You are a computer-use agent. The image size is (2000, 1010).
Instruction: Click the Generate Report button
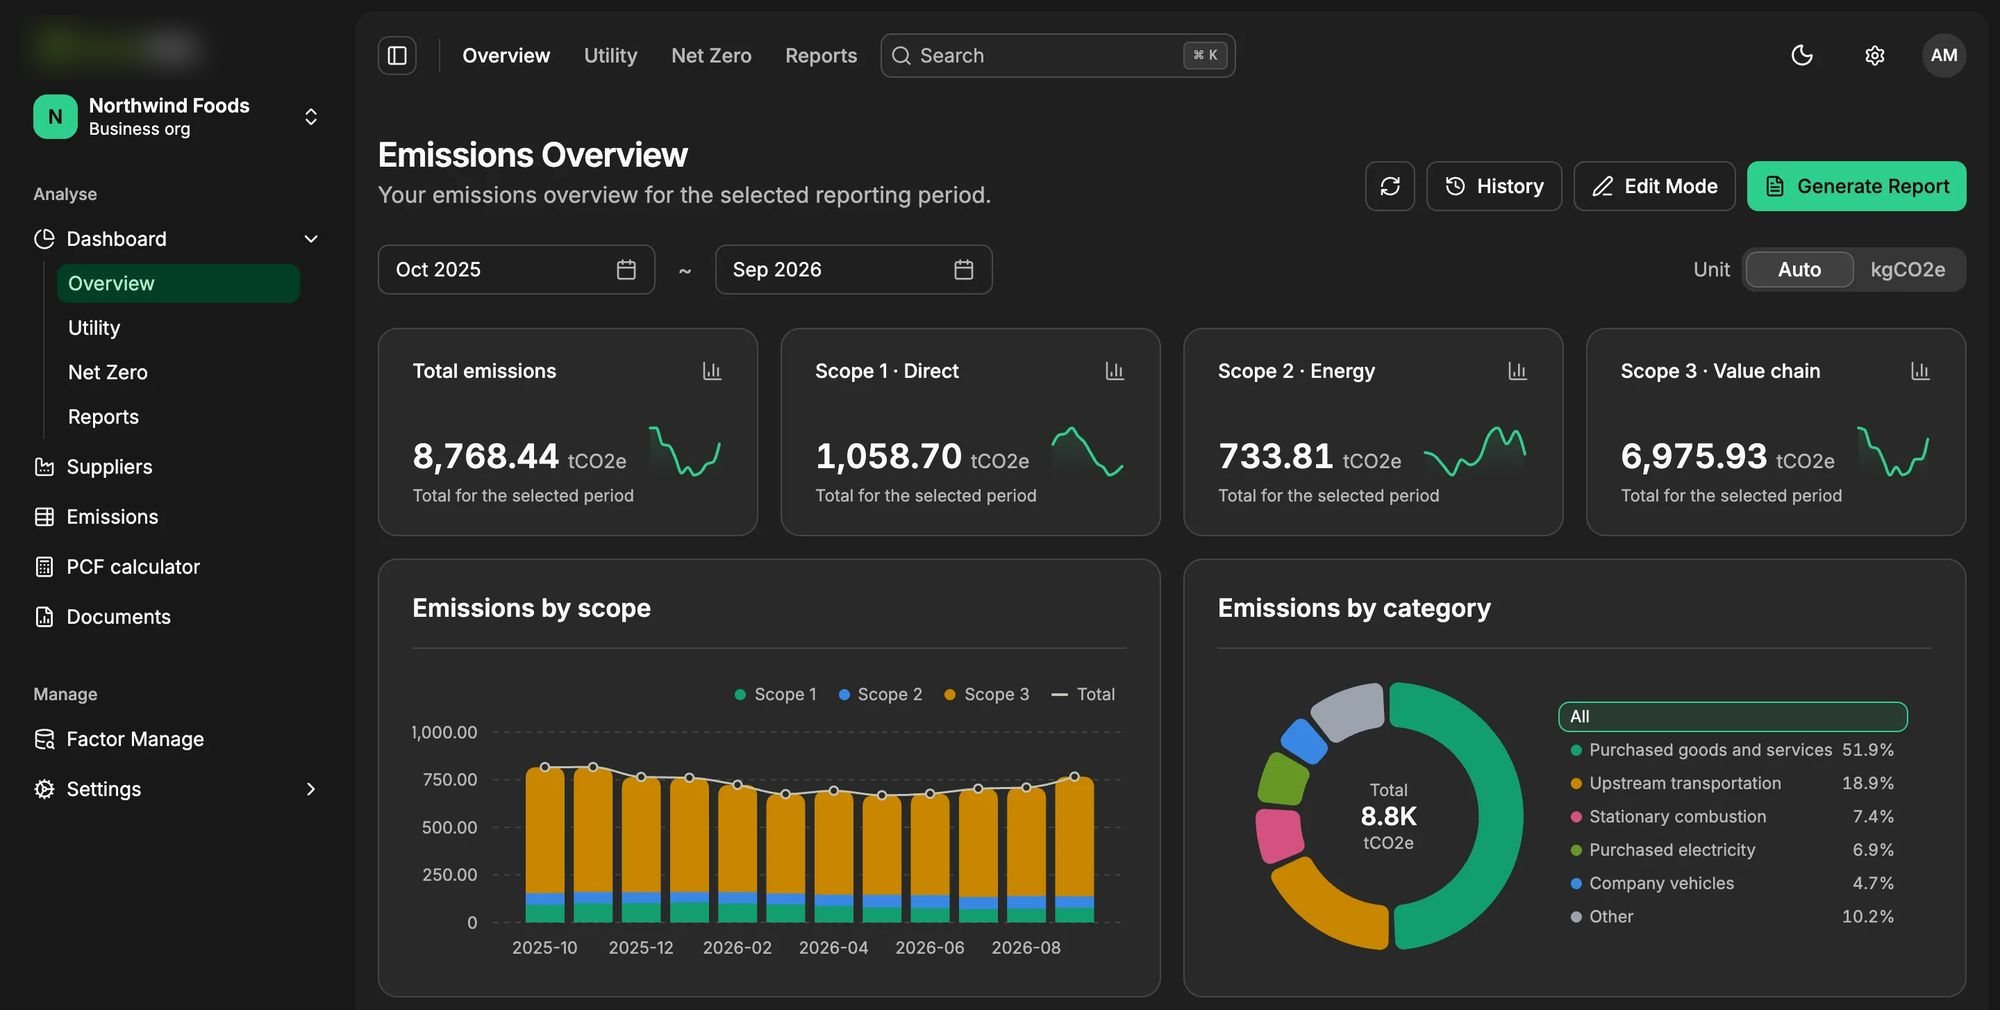[x=1856, y=186]
